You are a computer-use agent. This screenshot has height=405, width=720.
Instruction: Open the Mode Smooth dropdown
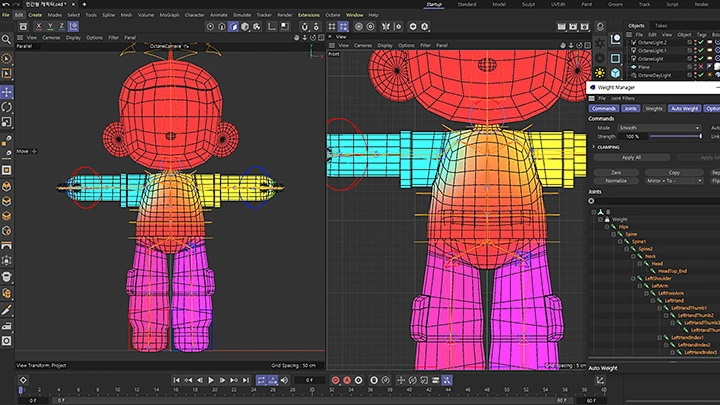point(658,128)
